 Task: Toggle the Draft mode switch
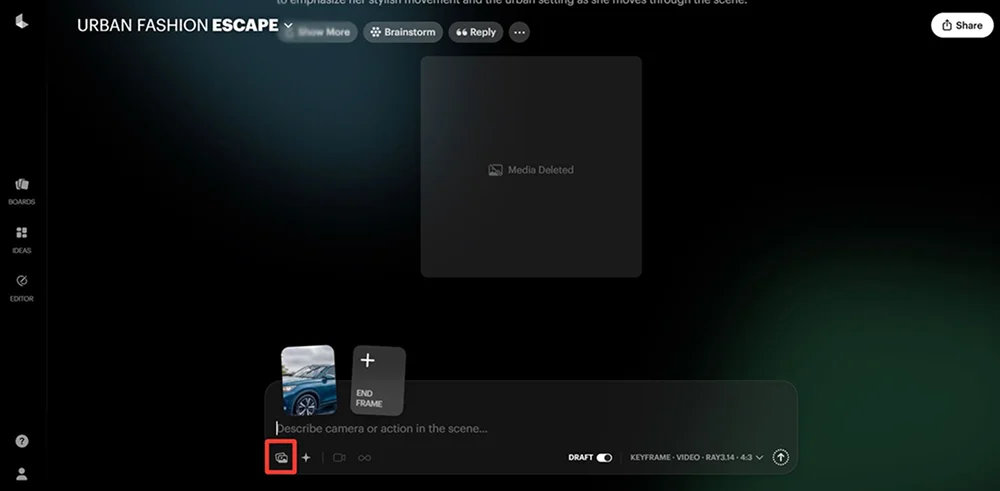click(x=604, y=457)
